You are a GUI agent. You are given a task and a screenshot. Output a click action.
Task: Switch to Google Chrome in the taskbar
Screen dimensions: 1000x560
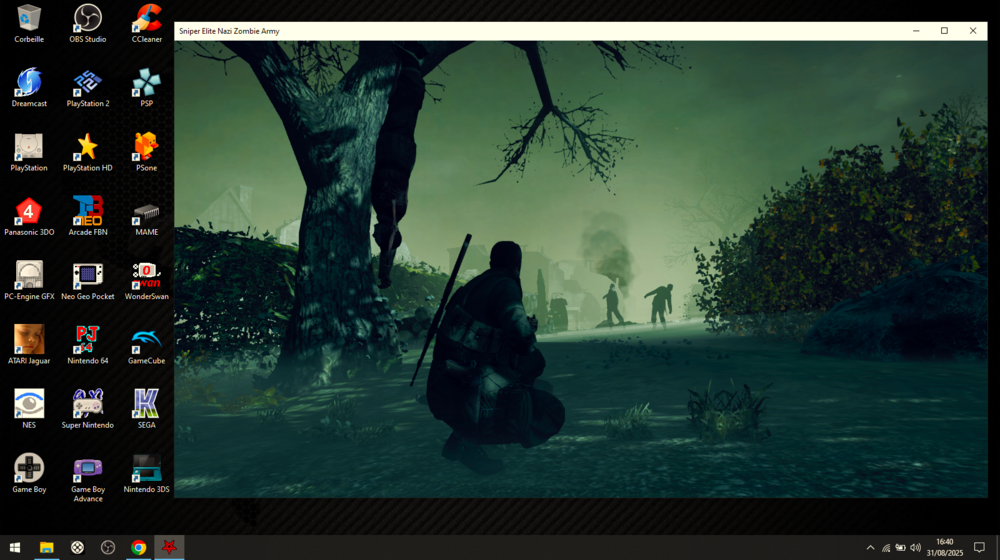(139, 548)
